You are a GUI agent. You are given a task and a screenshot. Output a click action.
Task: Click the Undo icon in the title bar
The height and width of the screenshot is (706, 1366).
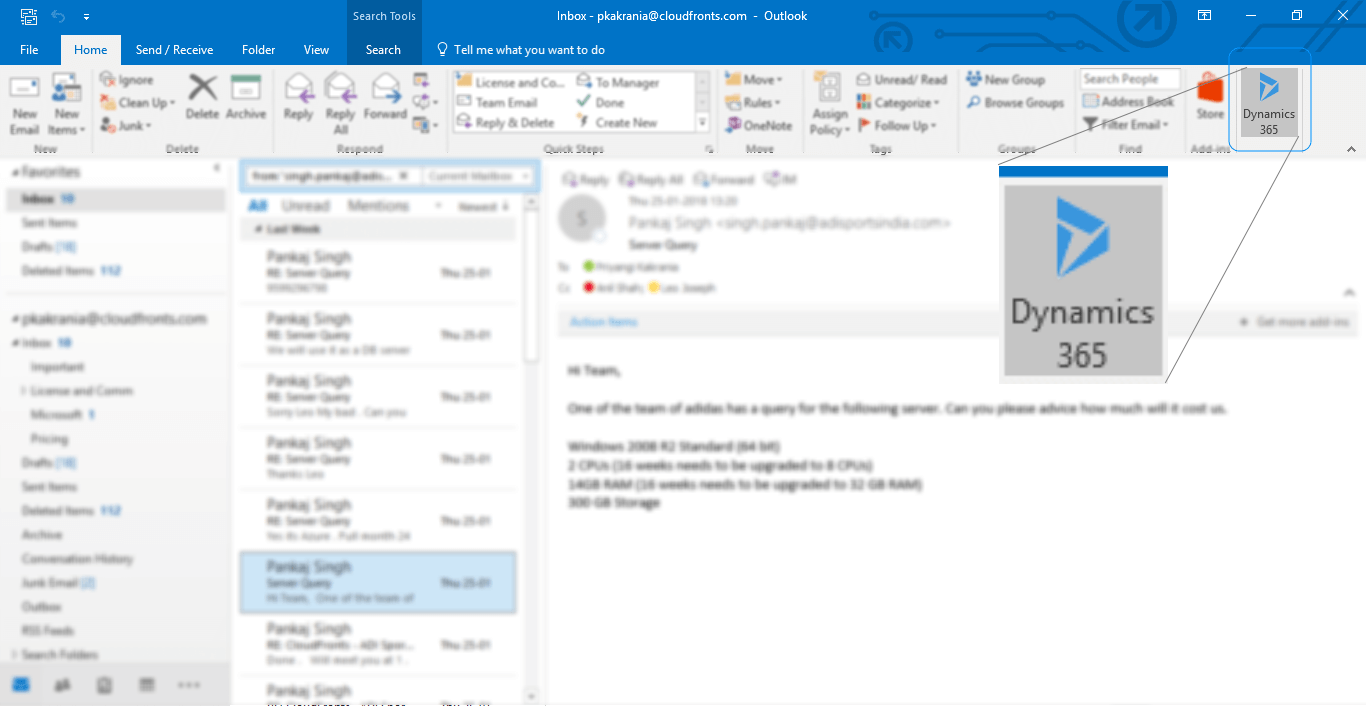[58, 16]
